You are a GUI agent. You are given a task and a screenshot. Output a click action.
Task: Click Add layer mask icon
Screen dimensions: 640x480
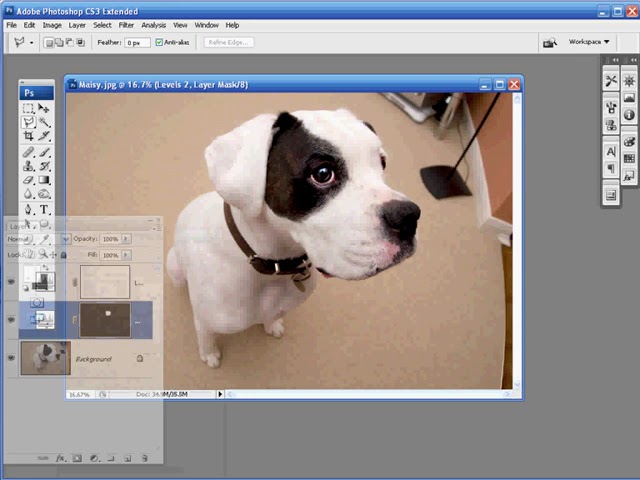click(x=77, y=458)
